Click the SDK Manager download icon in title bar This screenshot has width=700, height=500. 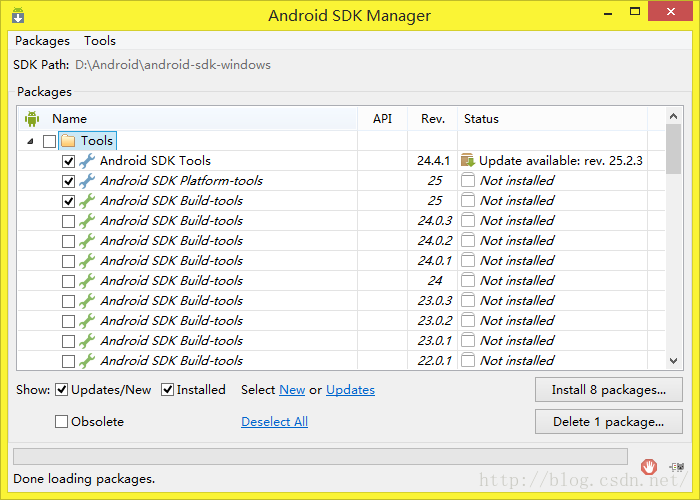pos(18,15)
